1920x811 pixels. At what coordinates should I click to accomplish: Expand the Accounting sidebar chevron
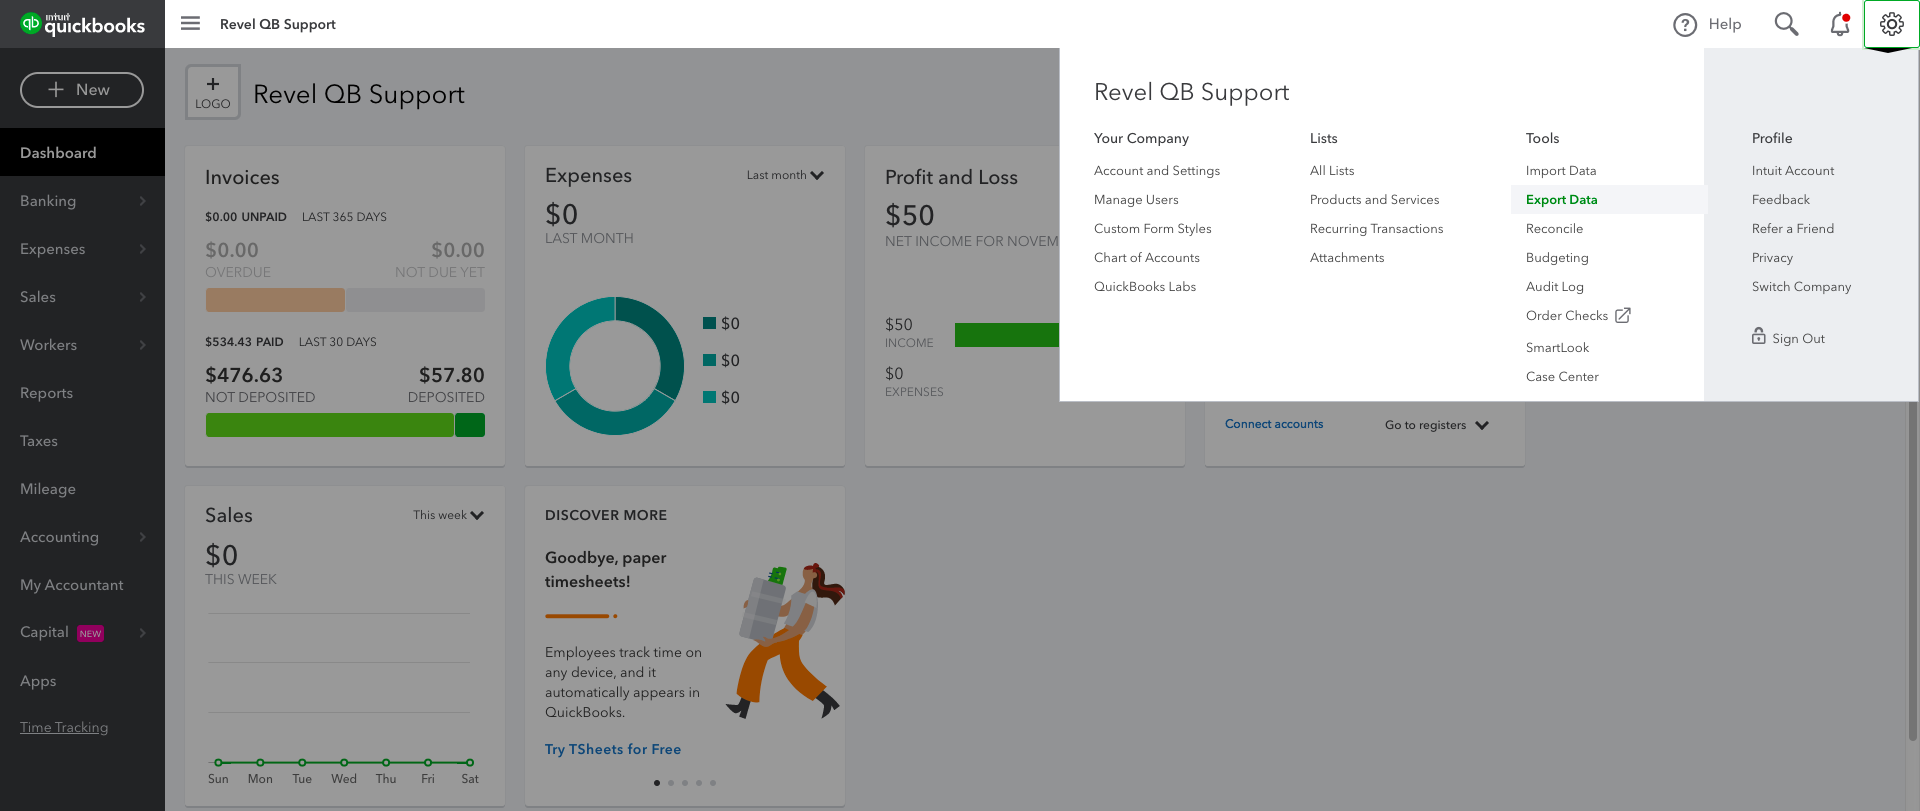pos(142,537)
